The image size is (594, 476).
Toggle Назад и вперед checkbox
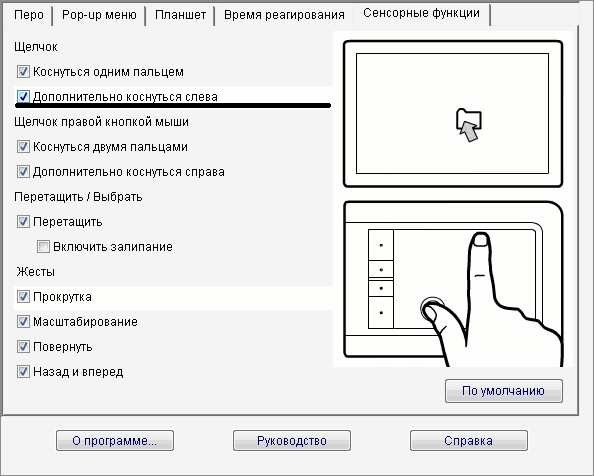(23, 371)
